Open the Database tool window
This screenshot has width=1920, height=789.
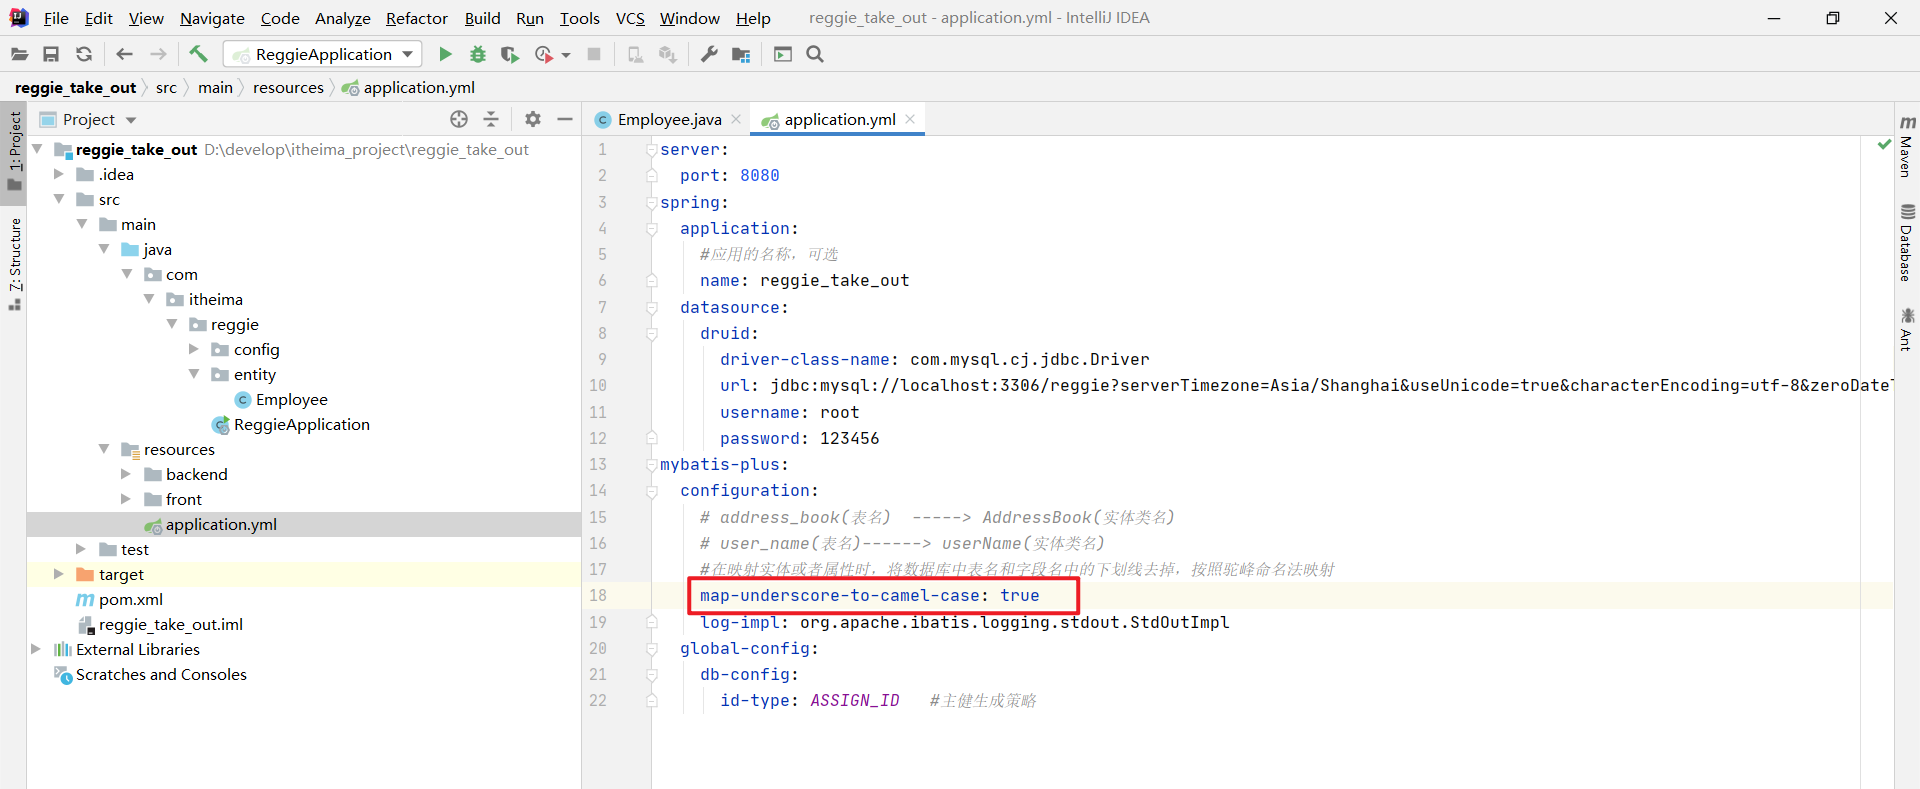pos(1906,243)
